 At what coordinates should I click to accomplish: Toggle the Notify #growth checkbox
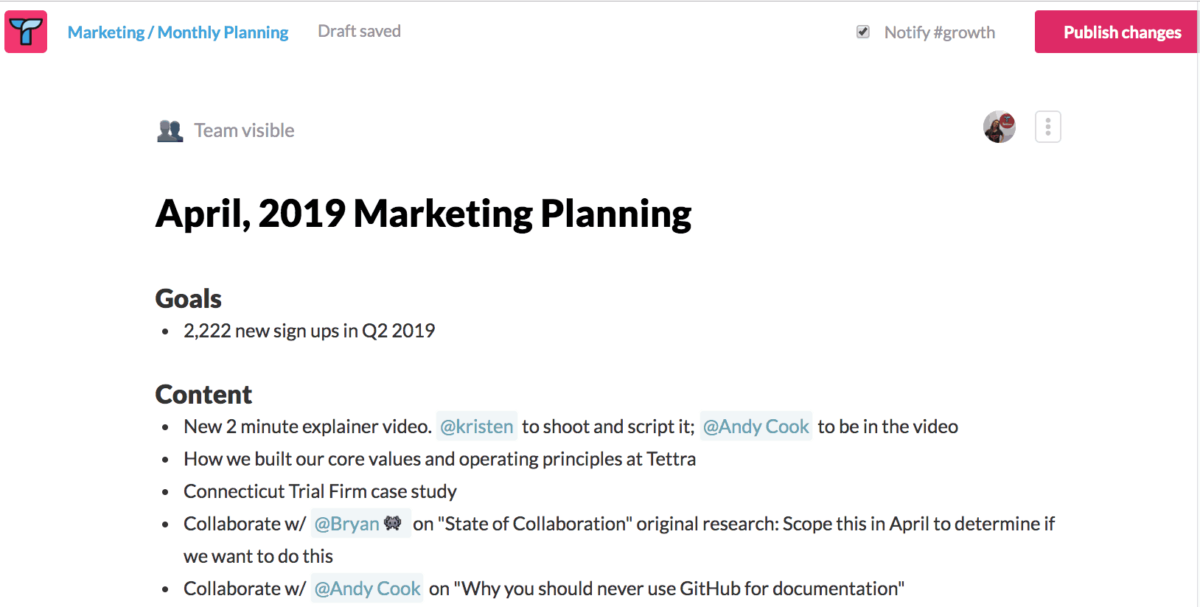tap(863, 32)
